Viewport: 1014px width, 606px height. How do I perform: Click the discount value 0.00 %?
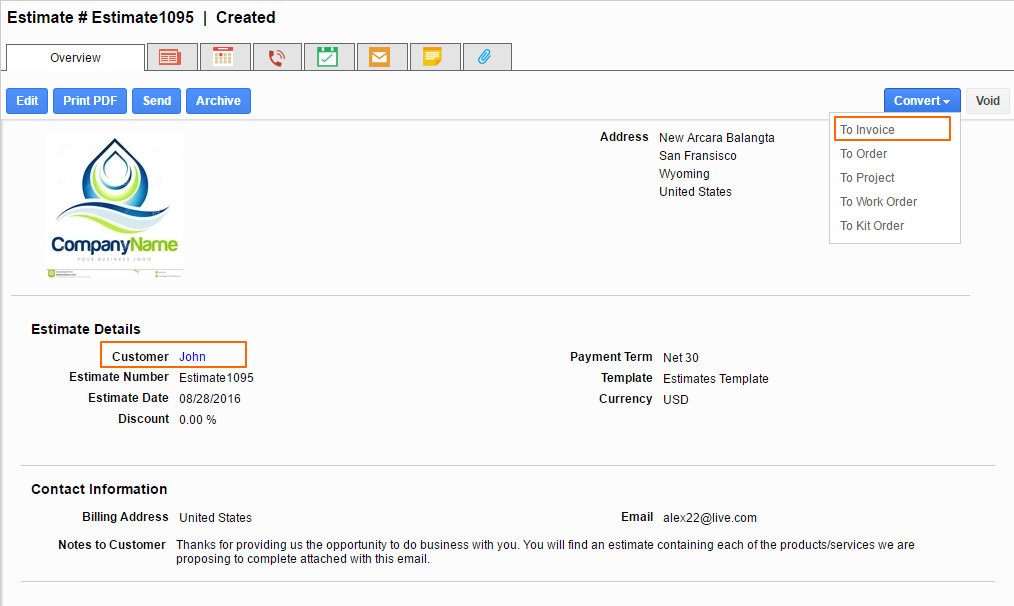coord(198,420)
